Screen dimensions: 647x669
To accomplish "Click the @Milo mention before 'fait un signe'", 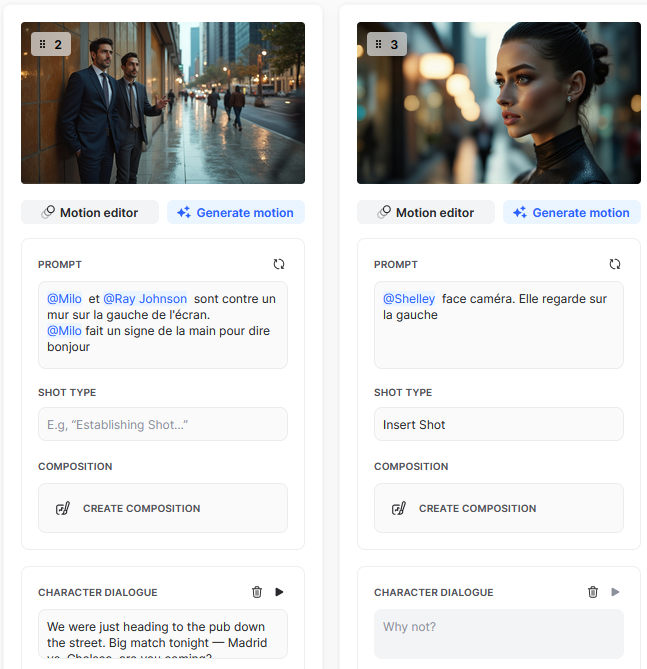I will pyautogui.click(x=64, y=331).
